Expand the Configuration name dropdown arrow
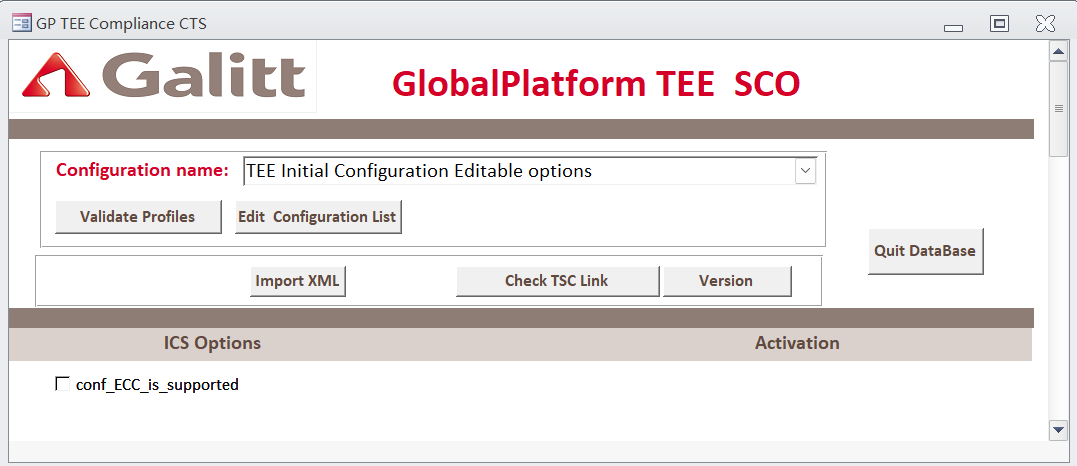Image resolution: width=1077 pixels, height=466 pixels. coord(805,171)
